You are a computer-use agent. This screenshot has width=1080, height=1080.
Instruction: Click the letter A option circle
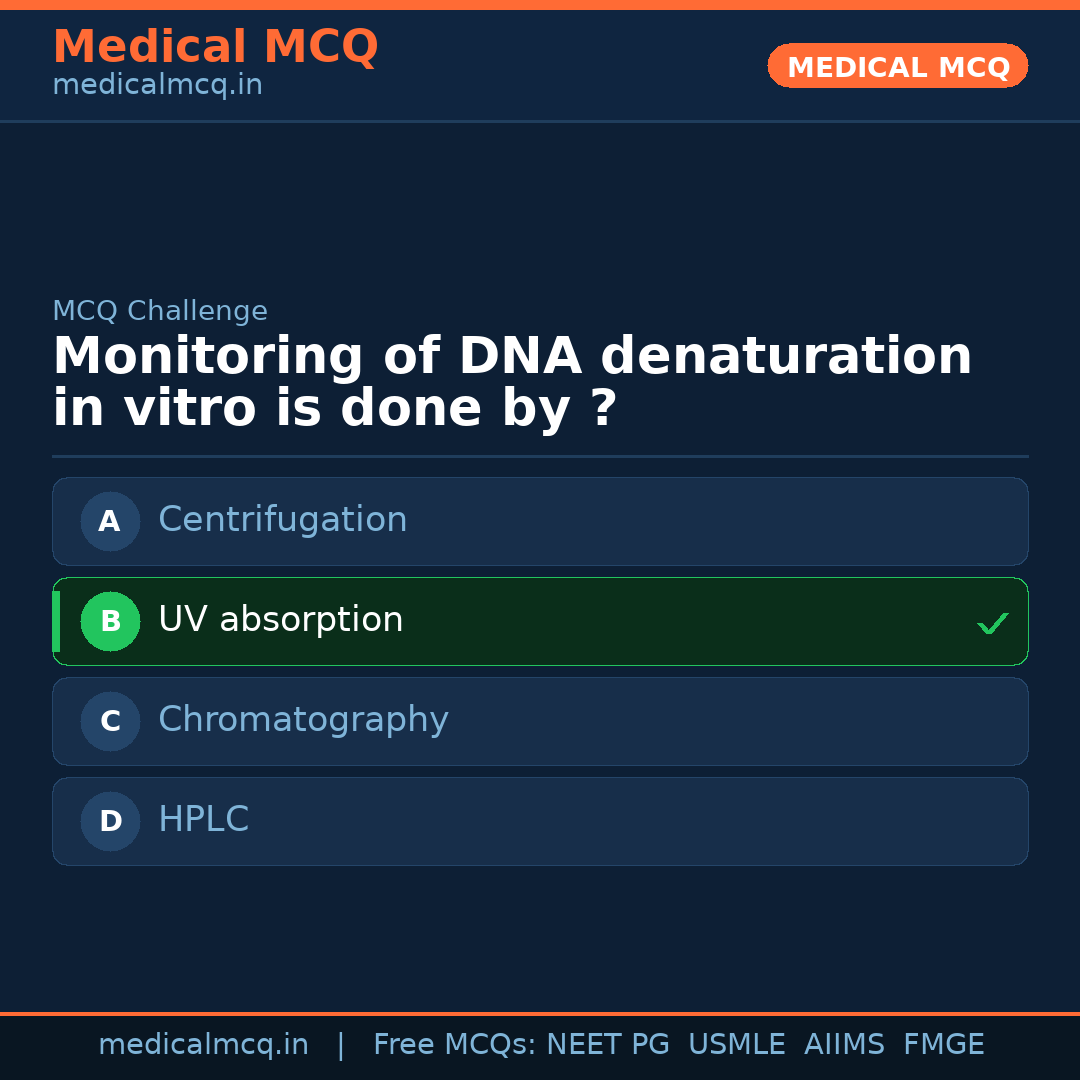click(110, 521)
